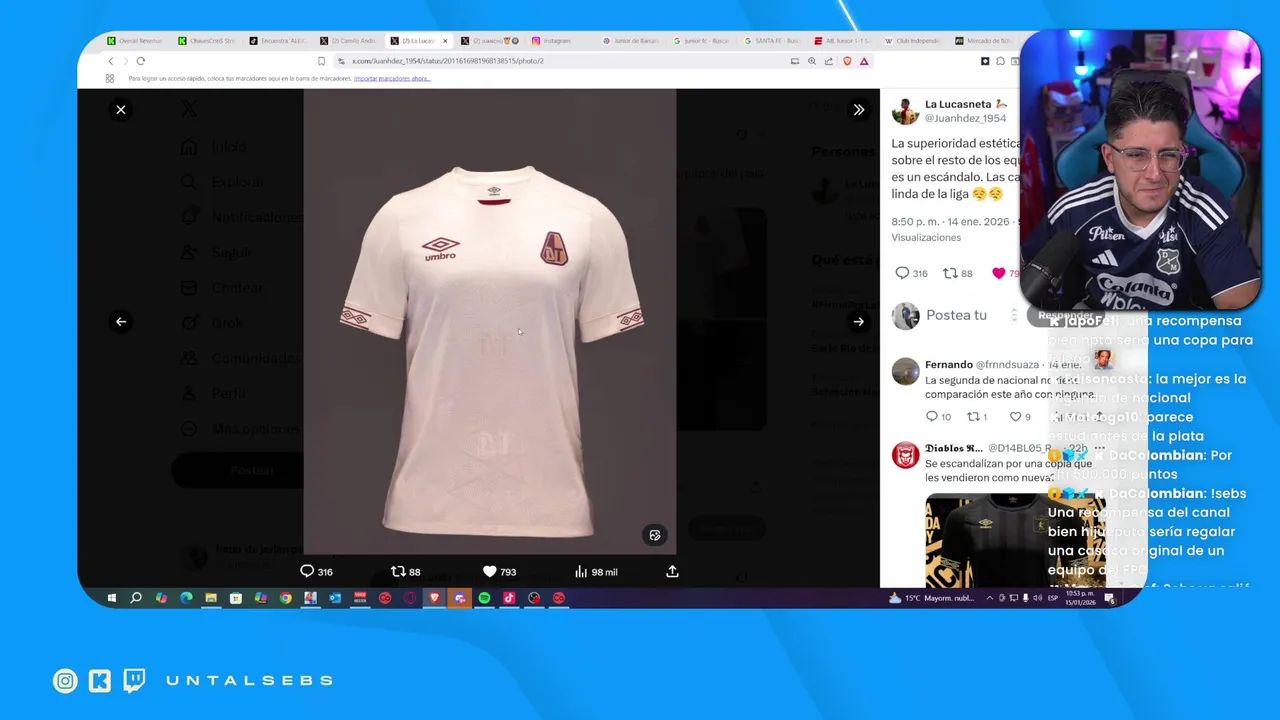1280x720 pixels.
Task: Click the share icon under the photo
Action: coord(672,571)
